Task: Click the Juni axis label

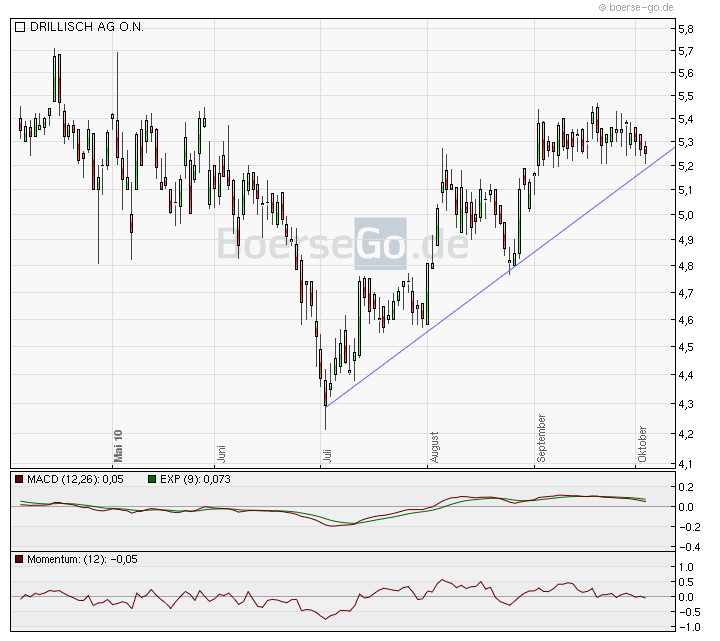Action: pyautogui.click(x=221, y=453)
